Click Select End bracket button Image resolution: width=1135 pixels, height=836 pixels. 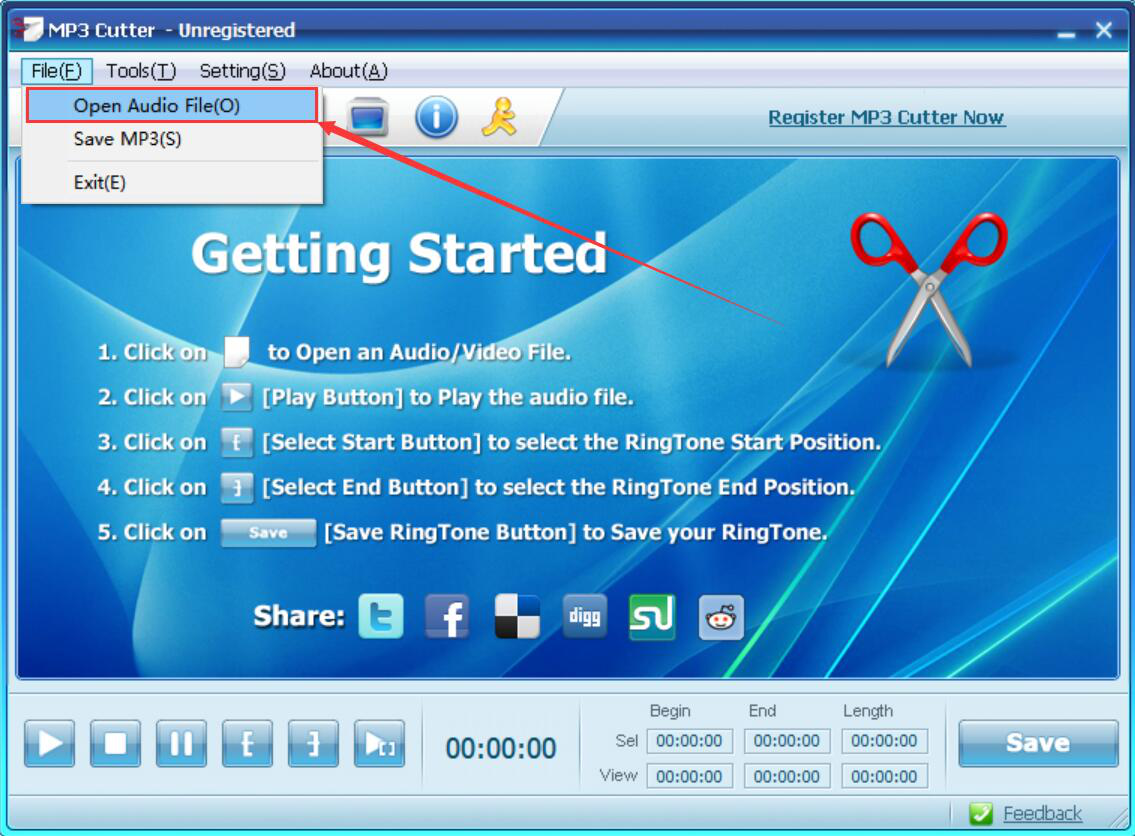pyautogui.click(x=313, y=743)
